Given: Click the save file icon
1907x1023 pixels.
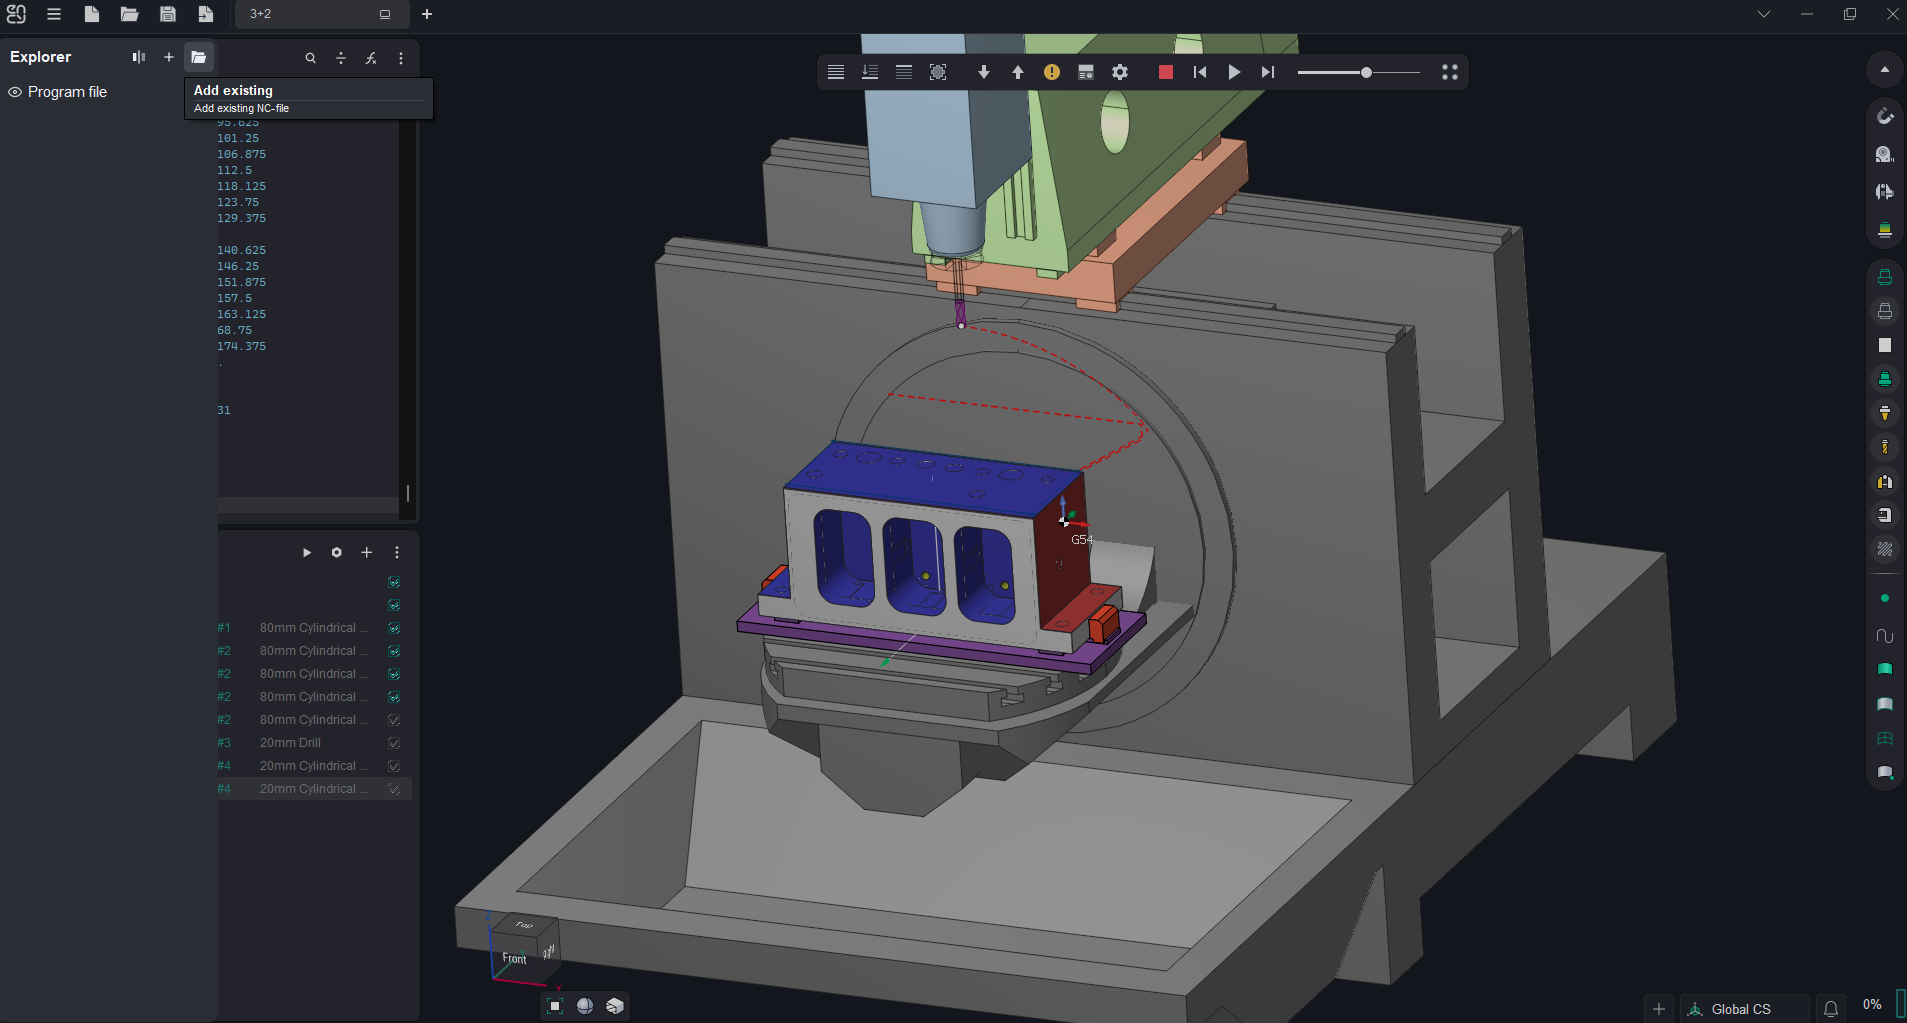Looking at the screenshot, I should (168, 14).
